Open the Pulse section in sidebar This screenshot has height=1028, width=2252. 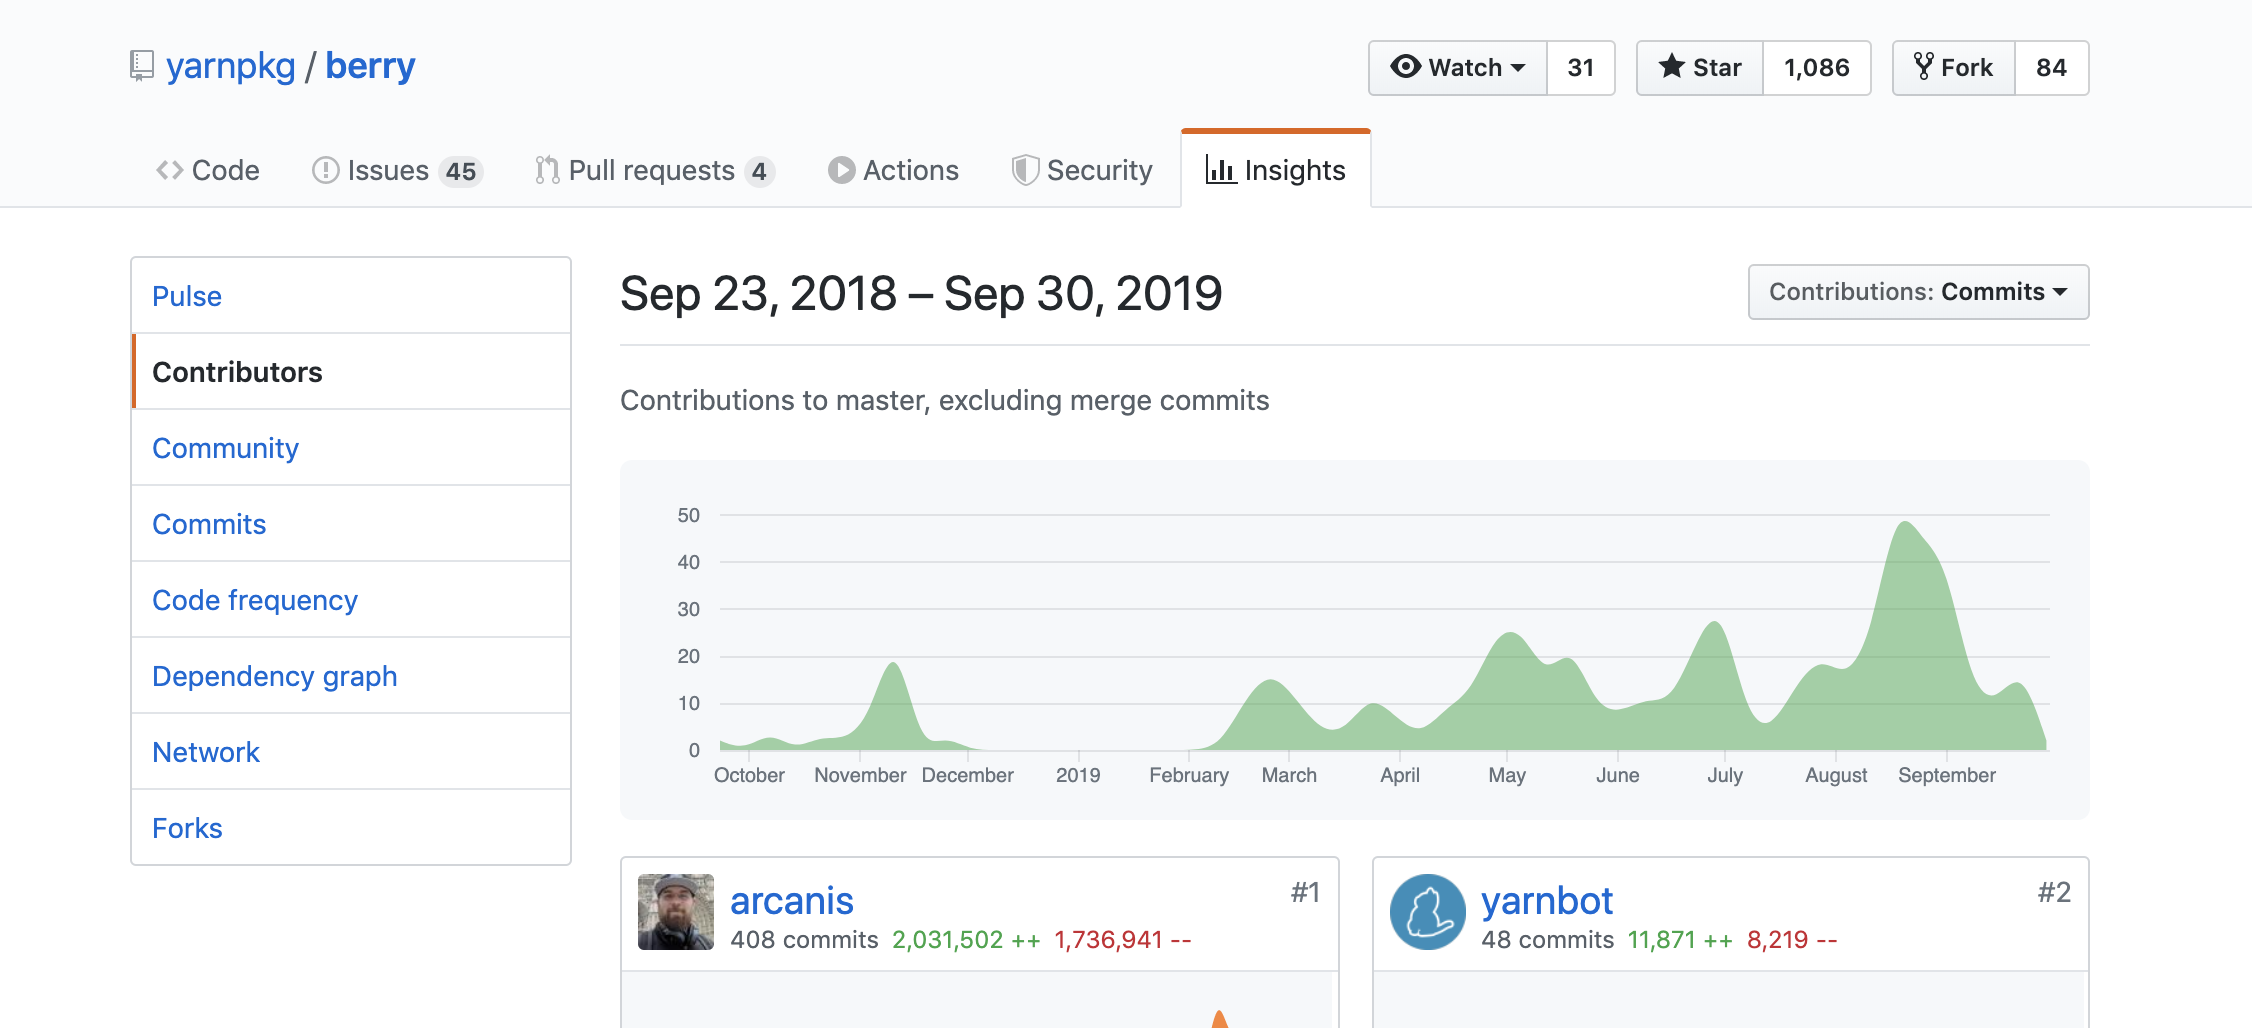coord(187,296)
